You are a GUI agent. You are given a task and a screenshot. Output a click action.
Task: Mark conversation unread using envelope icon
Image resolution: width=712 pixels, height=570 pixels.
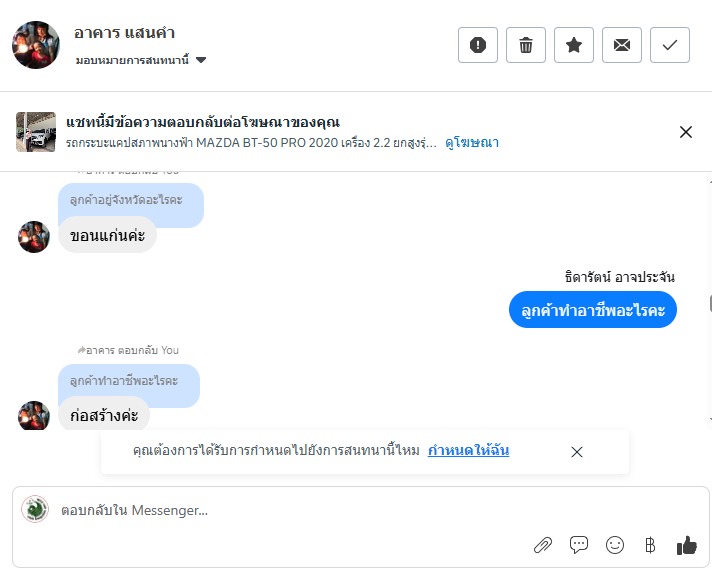(x=622, y=45)
